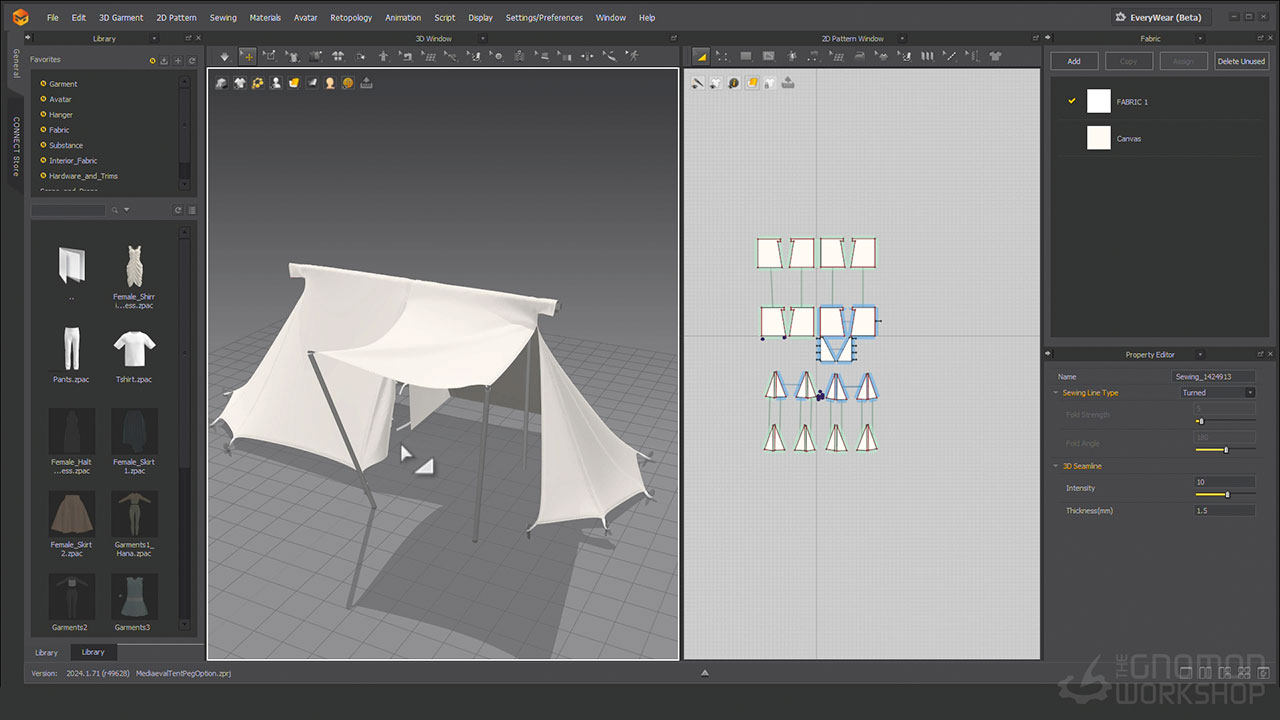The height and width of the screenshot is (720, 1280).
Task: Click the list view icon in Library
Action: pyautogui.click(x=192, y=210)
